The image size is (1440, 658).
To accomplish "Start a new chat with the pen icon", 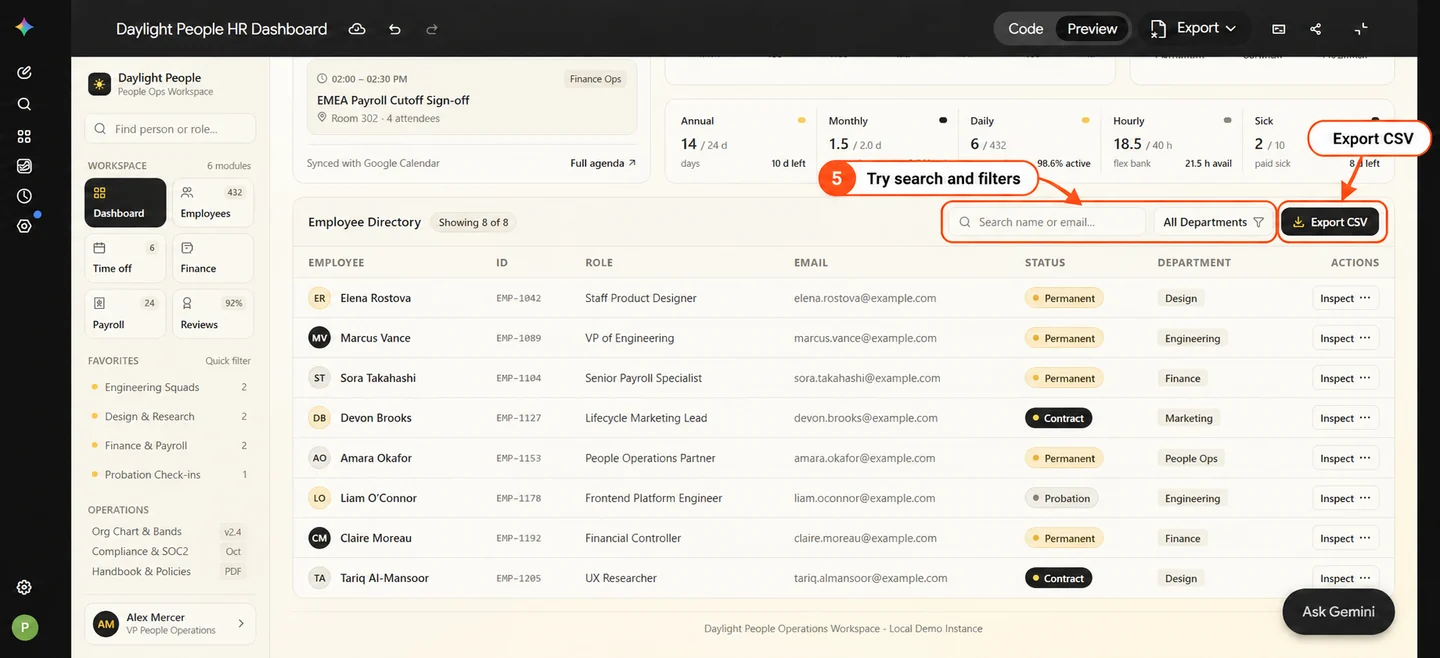I will [x=24, y=72].
